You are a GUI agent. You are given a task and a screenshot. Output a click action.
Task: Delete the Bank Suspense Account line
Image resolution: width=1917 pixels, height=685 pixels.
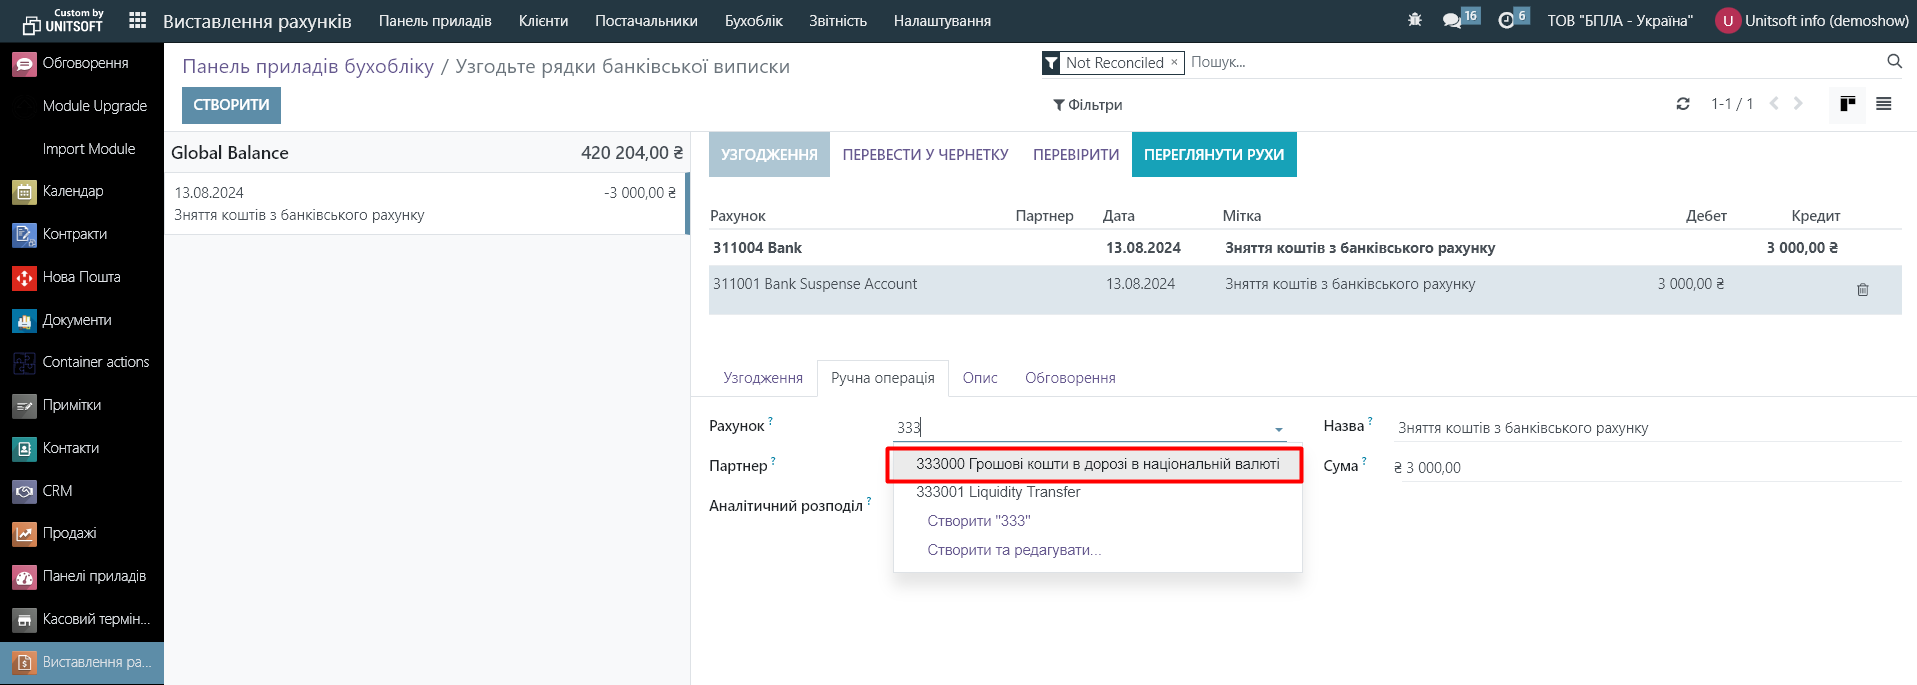click(x=1862, y=290)
